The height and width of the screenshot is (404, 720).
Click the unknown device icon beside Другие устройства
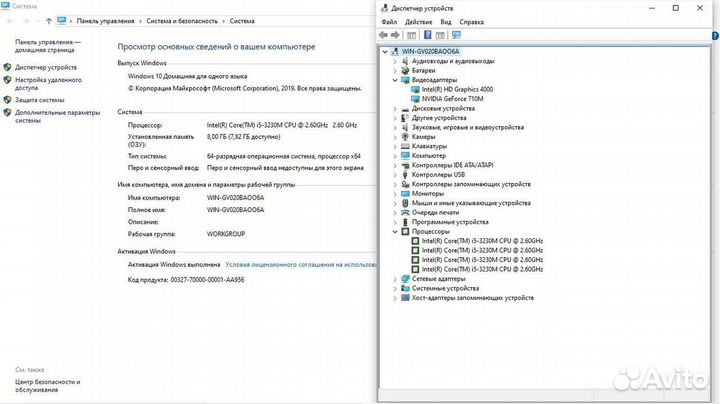click(x=405, y=118)
